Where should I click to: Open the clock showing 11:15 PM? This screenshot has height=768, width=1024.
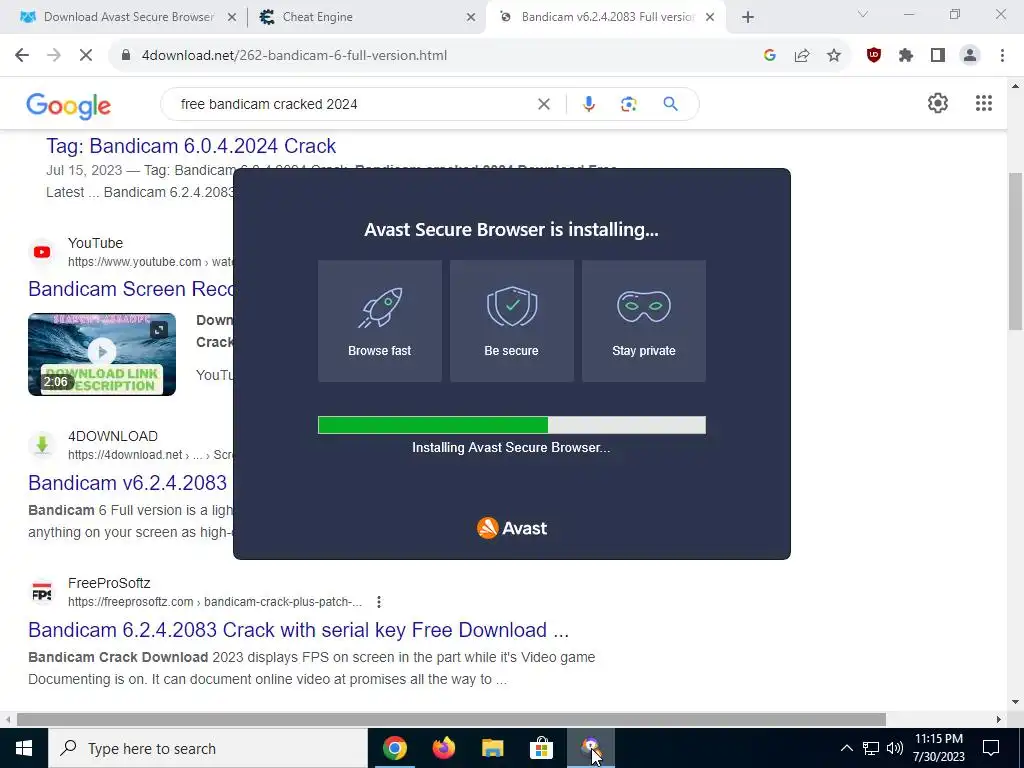(939, 748)
